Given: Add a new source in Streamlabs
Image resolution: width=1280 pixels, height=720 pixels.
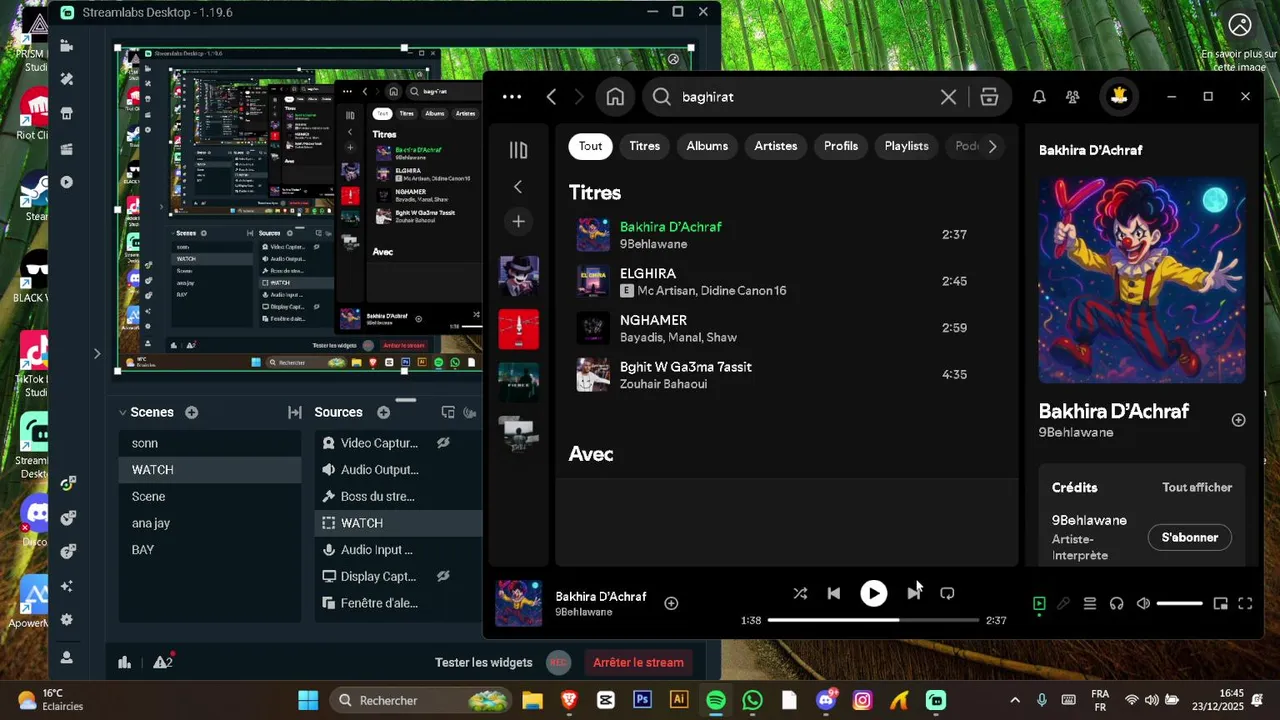Looking at the screenshot, I should (x=383, y=412).
